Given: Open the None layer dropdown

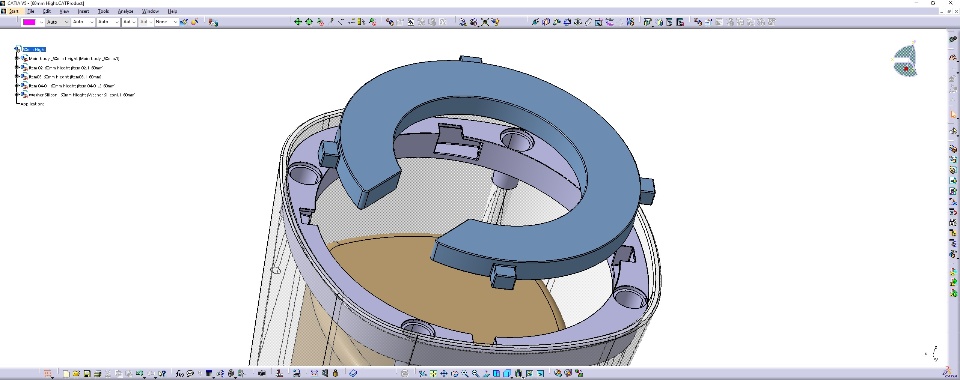Looking at the screenshot, I should [x=166, y=21].
